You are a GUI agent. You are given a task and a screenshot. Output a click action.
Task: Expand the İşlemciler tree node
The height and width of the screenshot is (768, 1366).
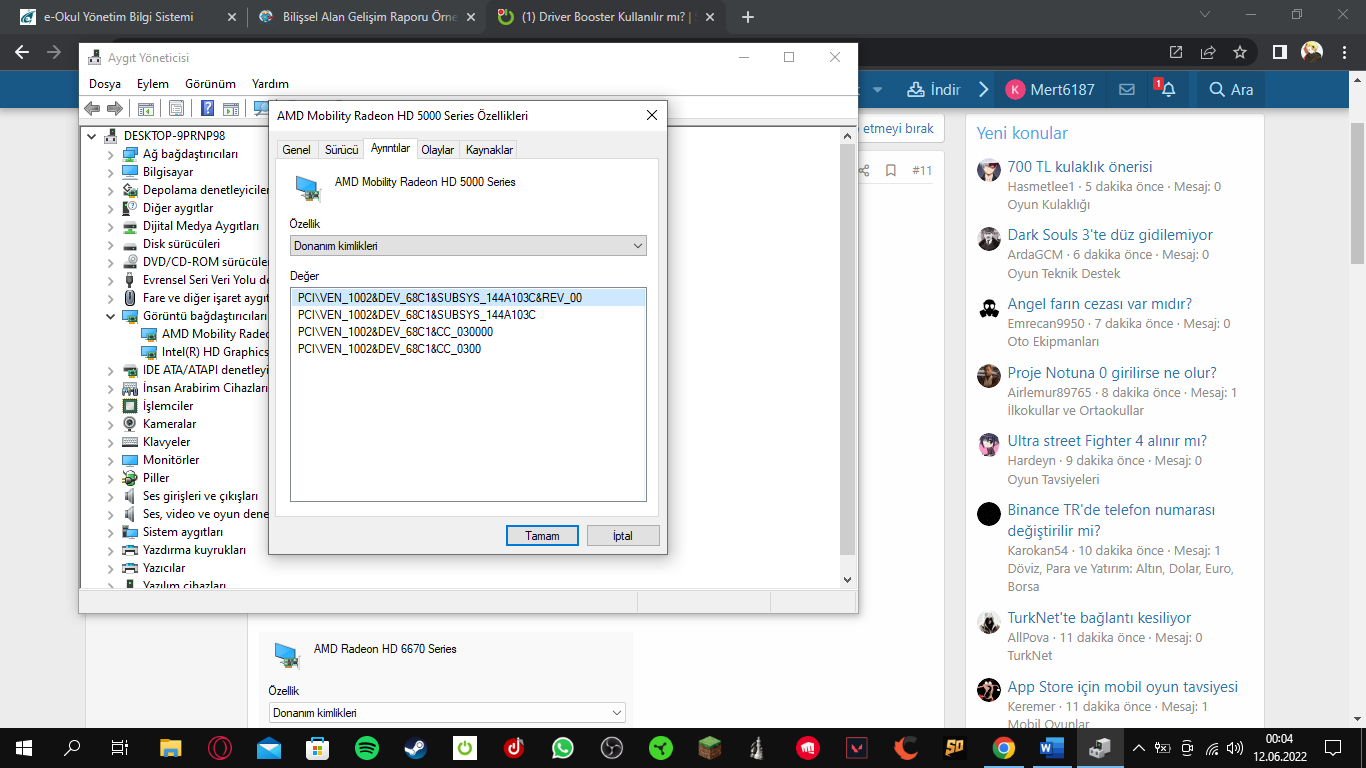click(111, 406)
